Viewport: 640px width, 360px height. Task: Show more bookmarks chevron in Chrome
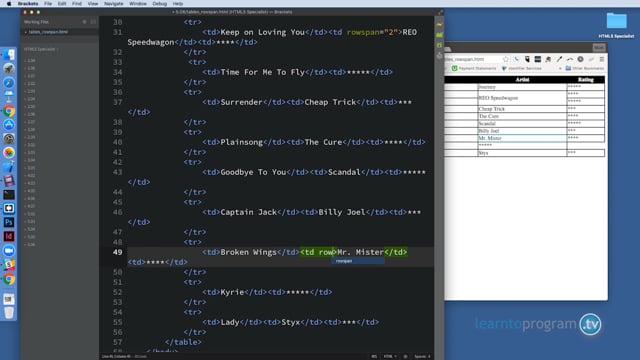pos(560,69)
